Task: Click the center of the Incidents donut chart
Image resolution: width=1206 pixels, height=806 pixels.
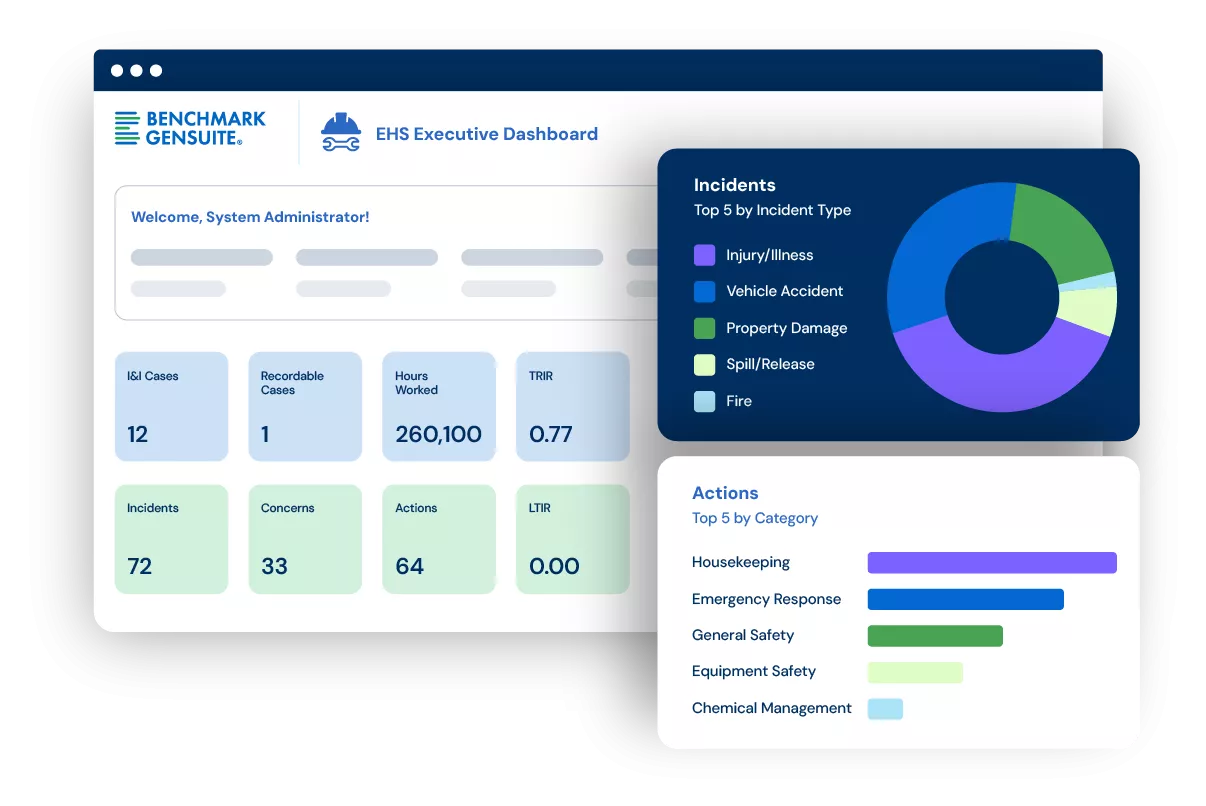Action: coord(1005,295)
